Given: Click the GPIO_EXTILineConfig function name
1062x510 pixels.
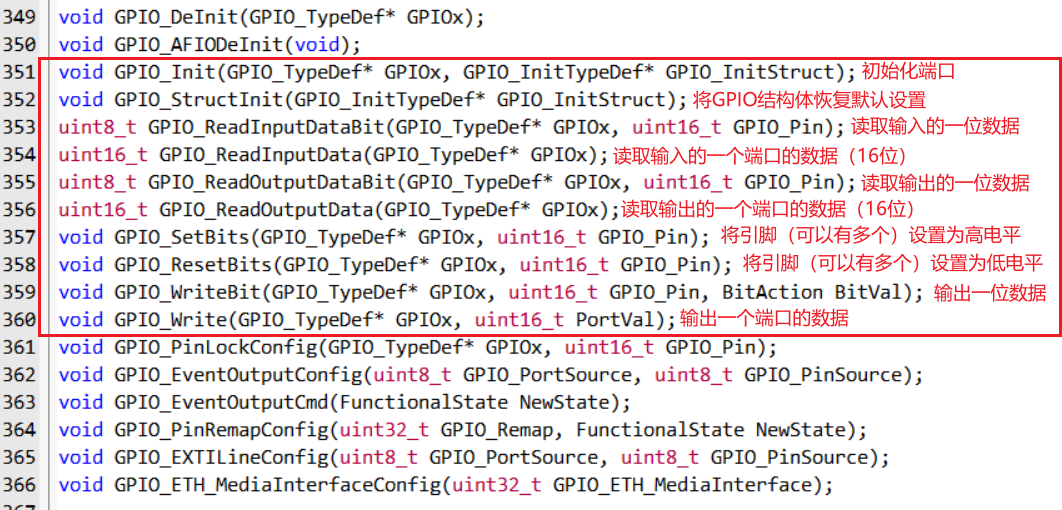Looking at the screenshot, I should tap(221, 458).
